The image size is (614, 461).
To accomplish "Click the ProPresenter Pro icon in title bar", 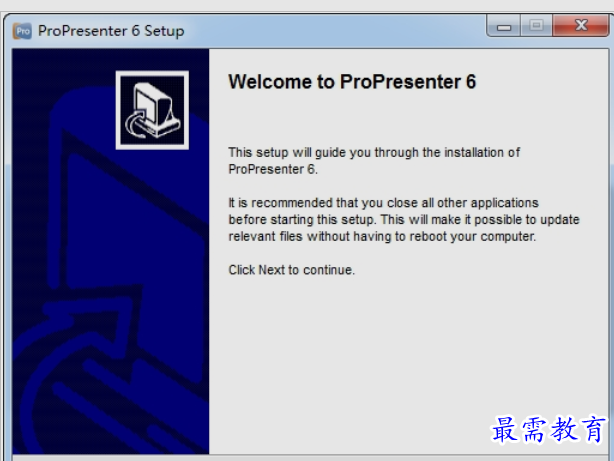I will (x=22, y=31).
